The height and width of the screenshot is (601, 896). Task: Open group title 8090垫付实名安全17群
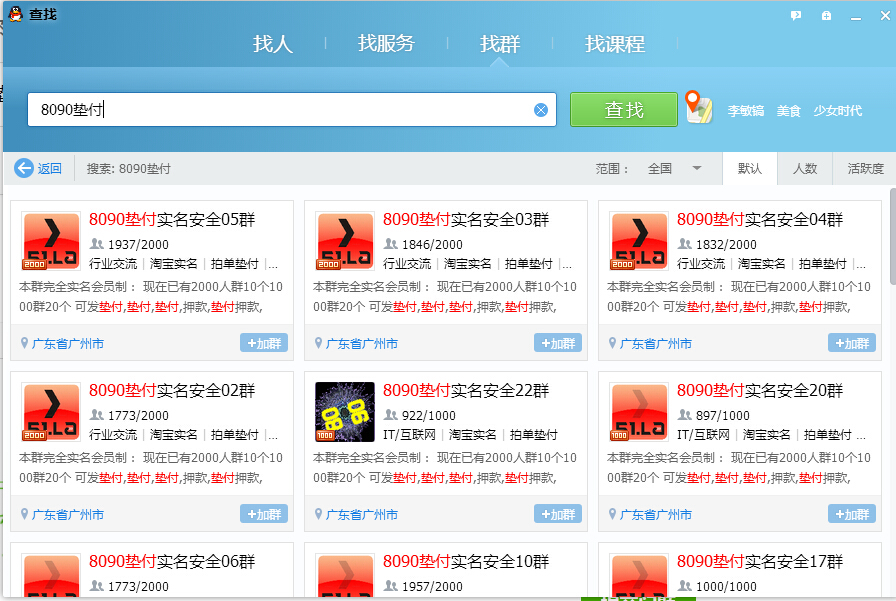(x=760, y=562)
